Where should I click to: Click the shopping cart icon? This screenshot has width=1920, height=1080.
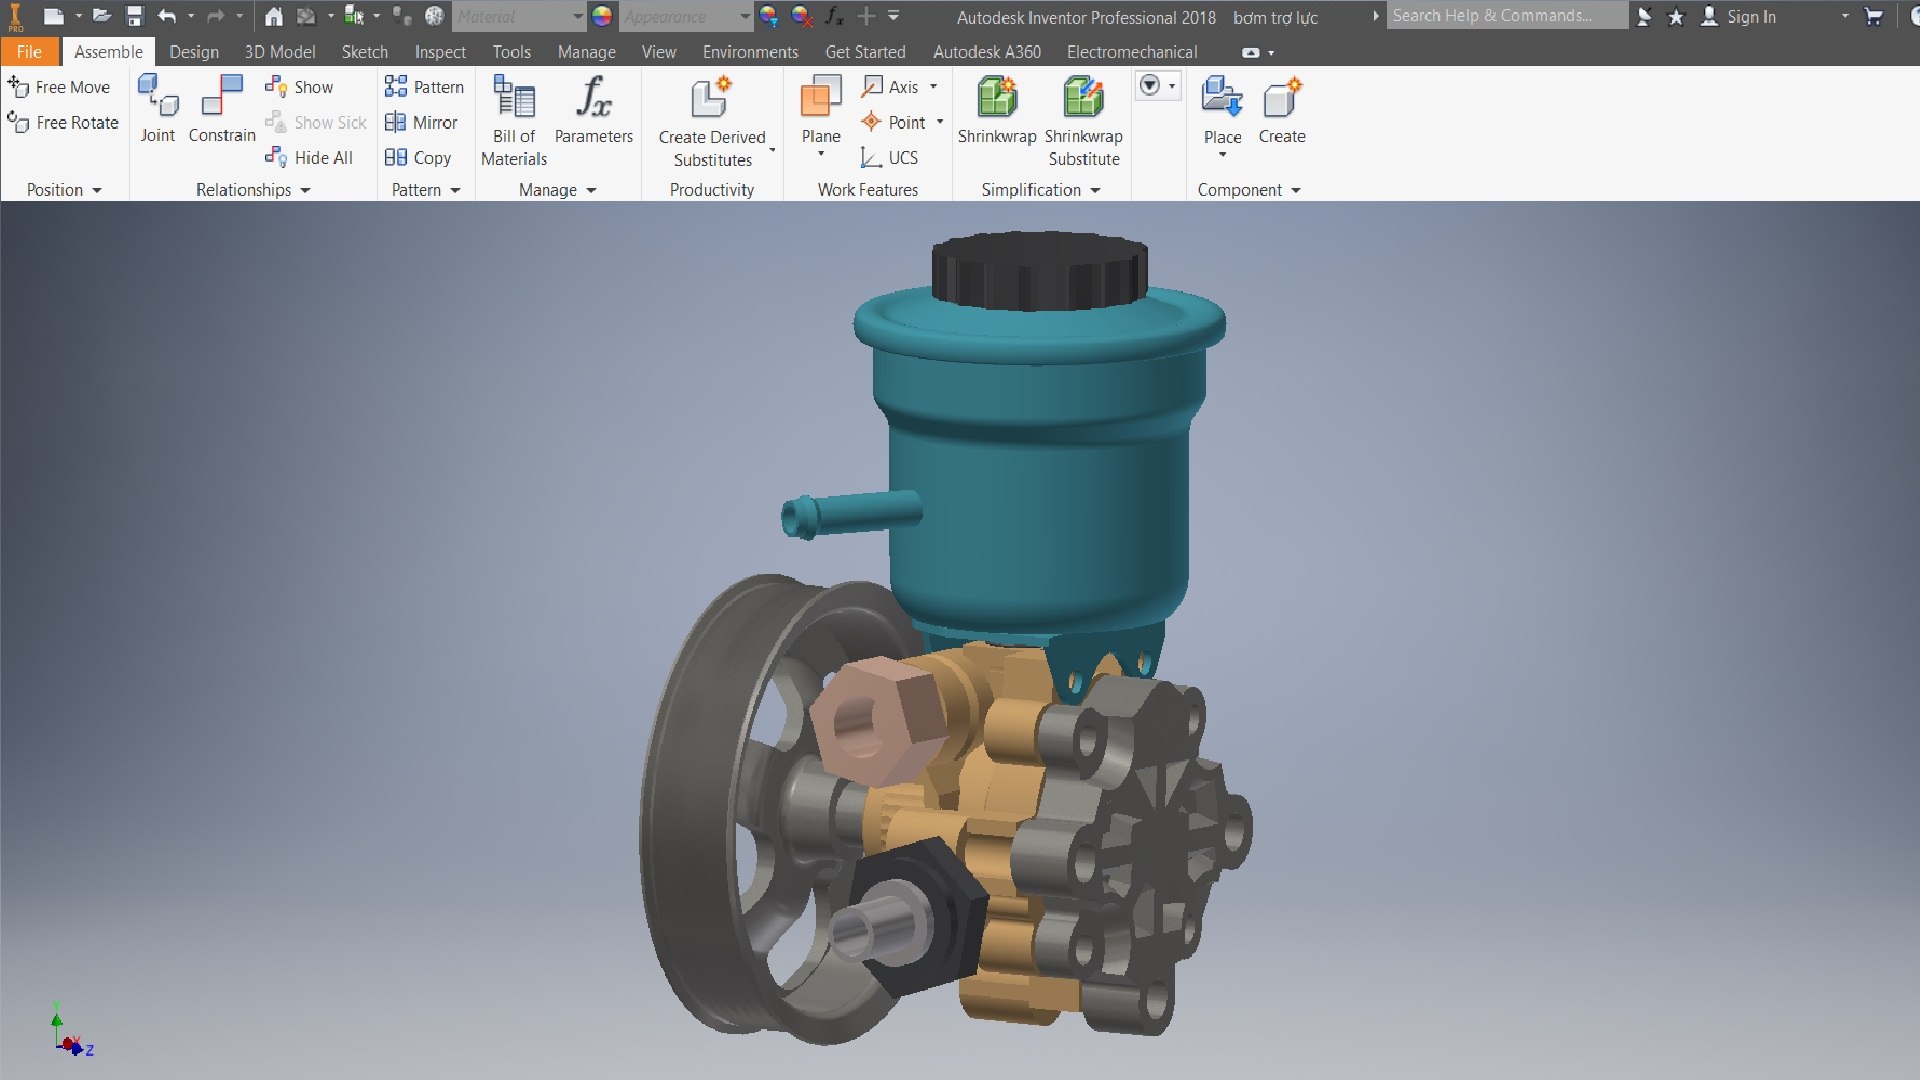point(1874,16)
